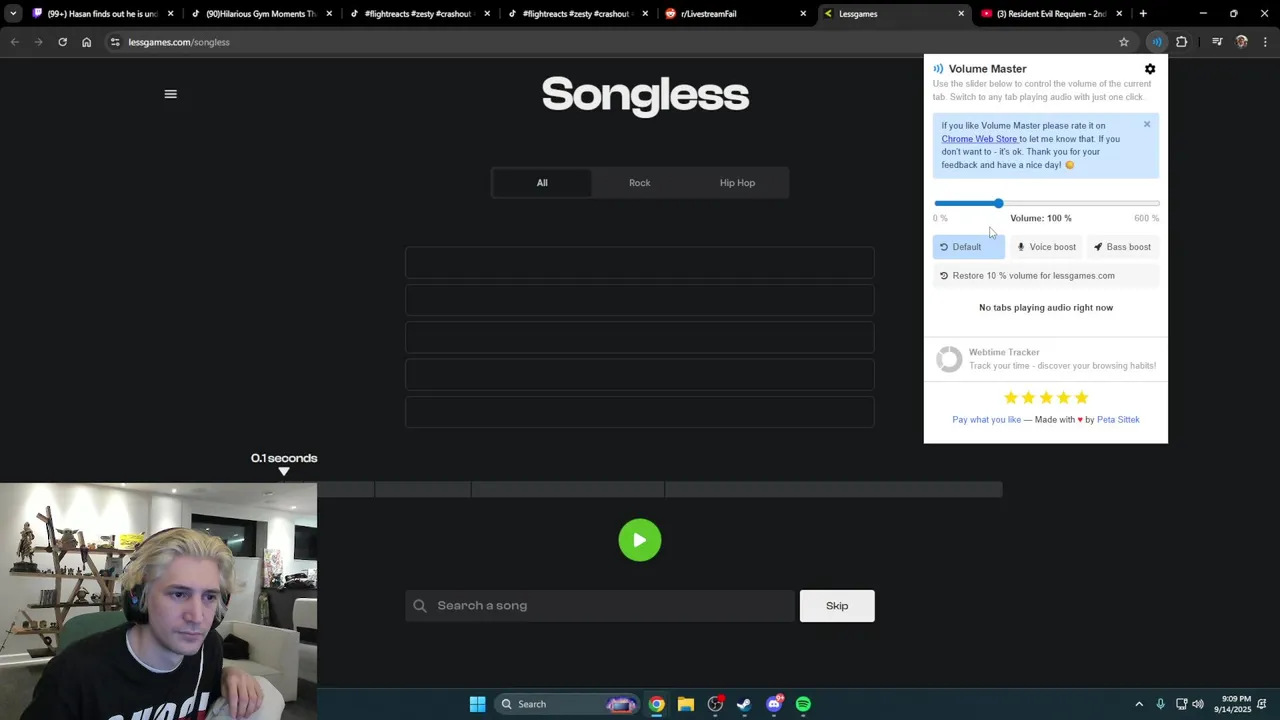Close the Lessgames tab
This screenshot has width=1280, height=720.
click(961, 14)
